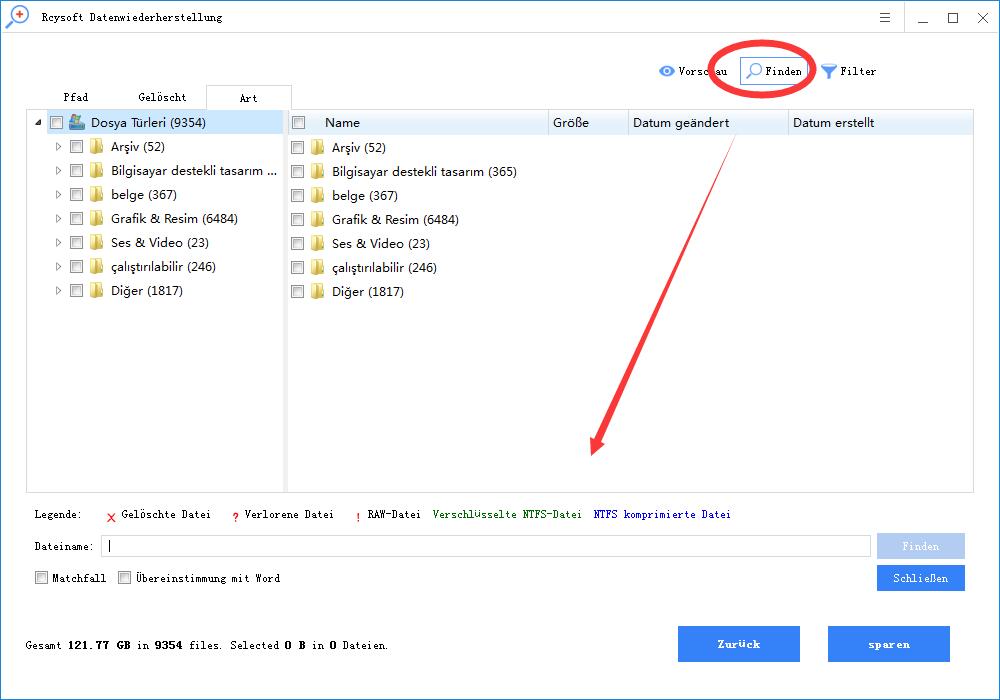The image size is (1000, 700).
Task: Expand the belge (367) tree node
Action: click(58, 194)
